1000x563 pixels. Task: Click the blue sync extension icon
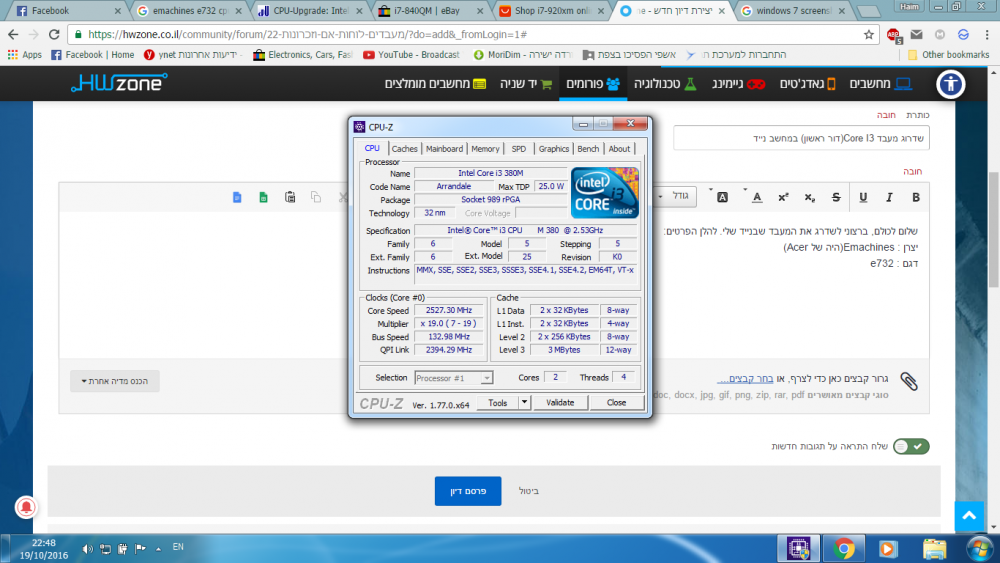[963, 34]
